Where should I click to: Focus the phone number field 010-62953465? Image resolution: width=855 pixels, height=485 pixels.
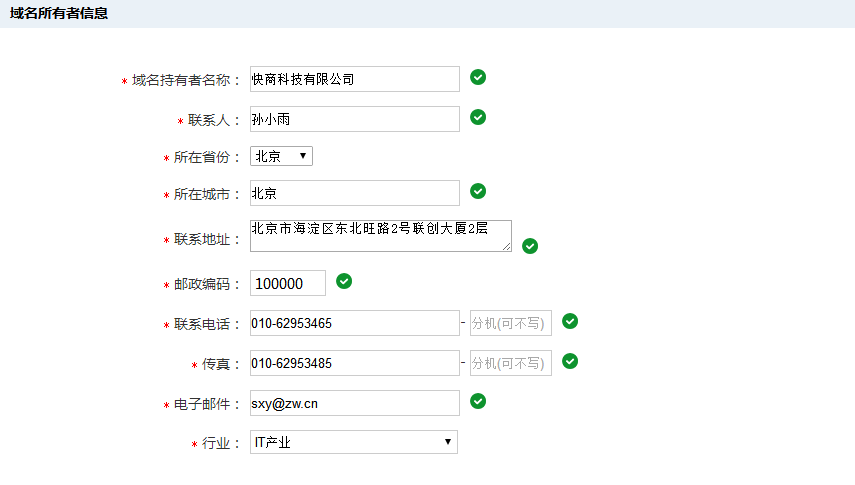pyautogui.click(x=355, y=323)
